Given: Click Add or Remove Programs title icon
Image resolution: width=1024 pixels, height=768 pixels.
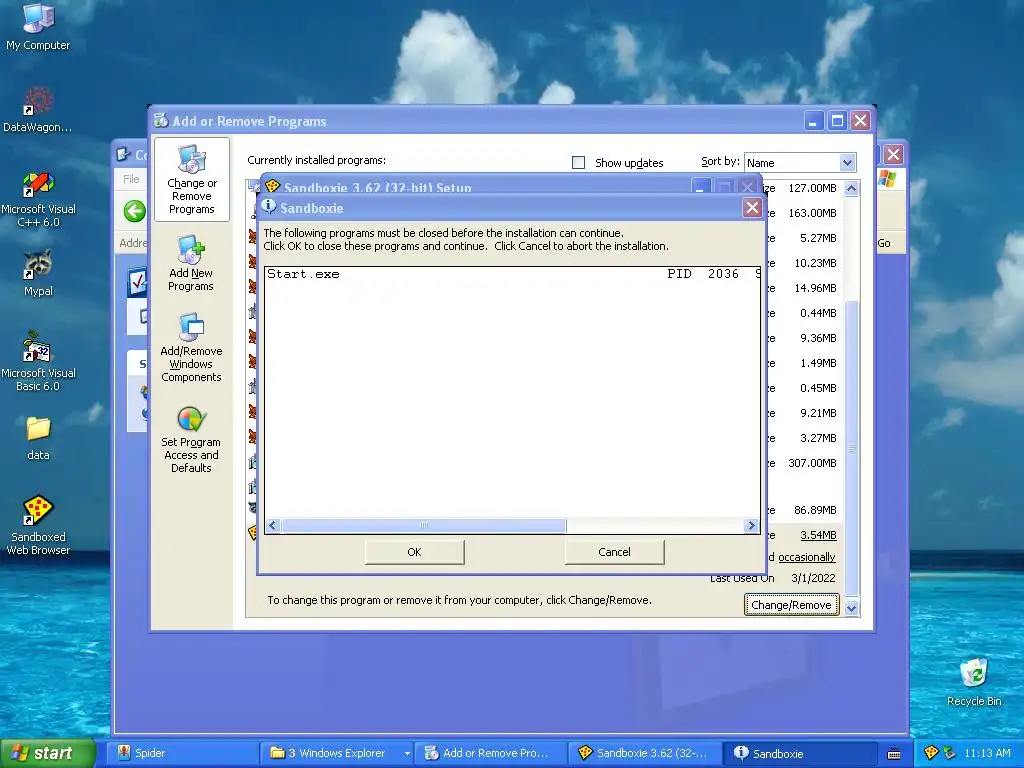Looking at the screenshot, I should 161,121.
